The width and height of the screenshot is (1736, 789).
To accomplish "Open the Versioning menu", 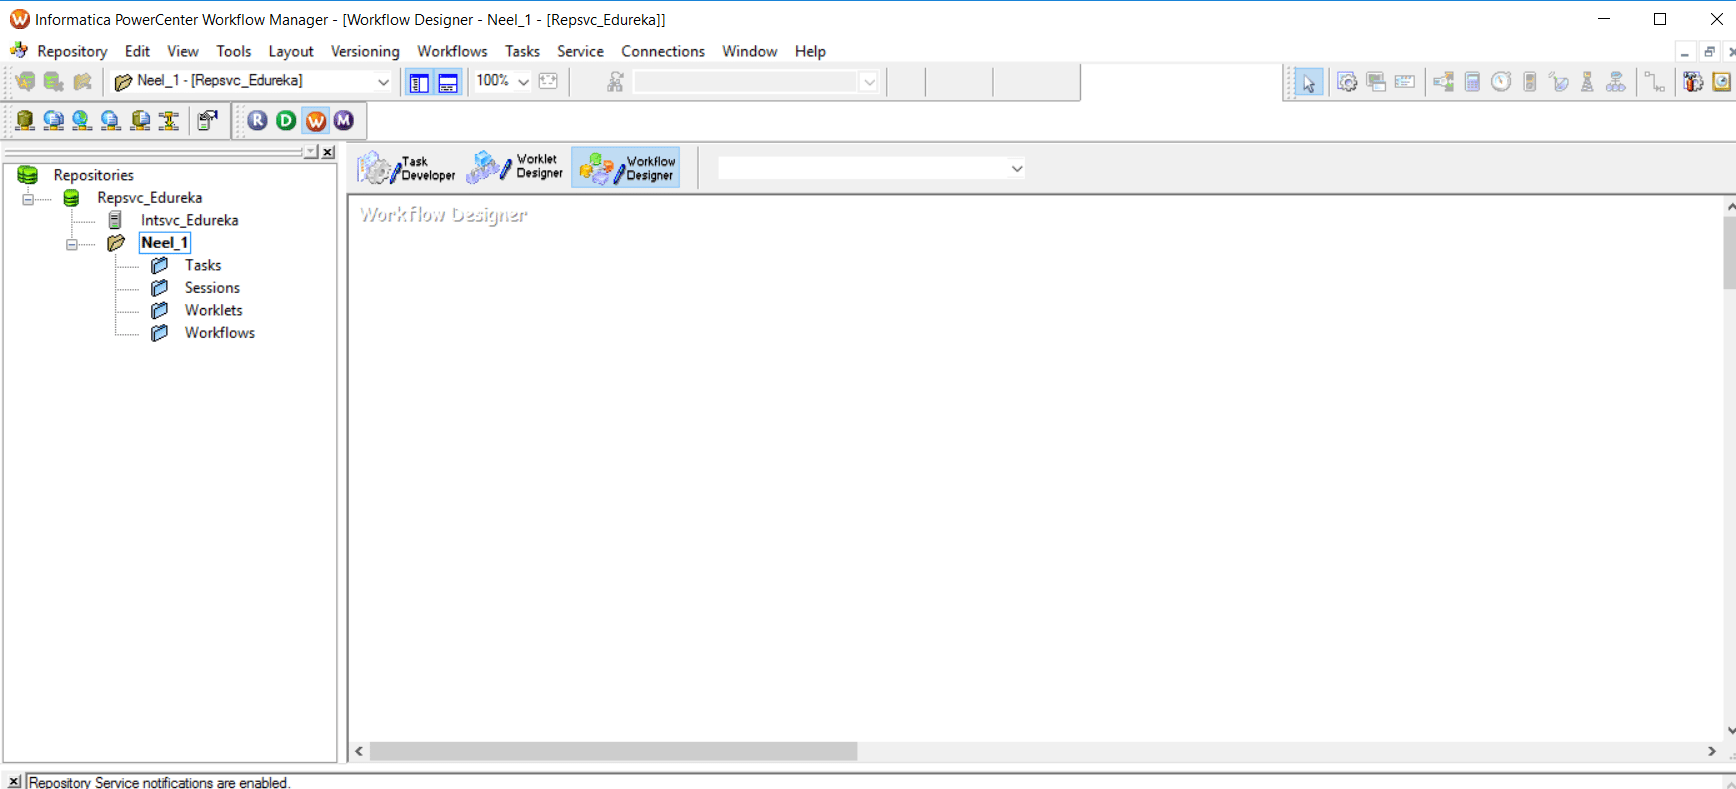I will click(x=365, y=51).
